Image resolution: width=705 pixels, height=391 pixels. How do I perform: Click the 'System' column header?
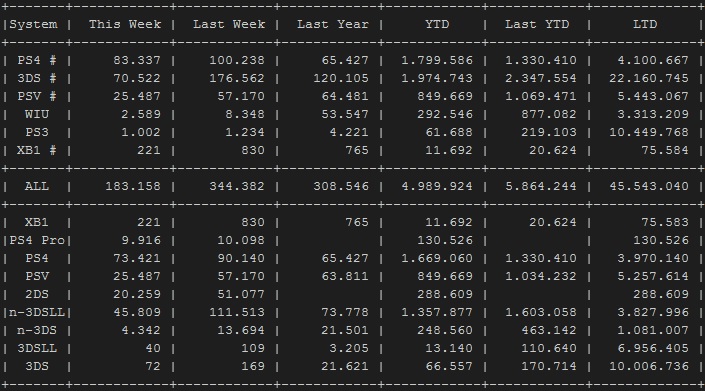tap(33, 24)
